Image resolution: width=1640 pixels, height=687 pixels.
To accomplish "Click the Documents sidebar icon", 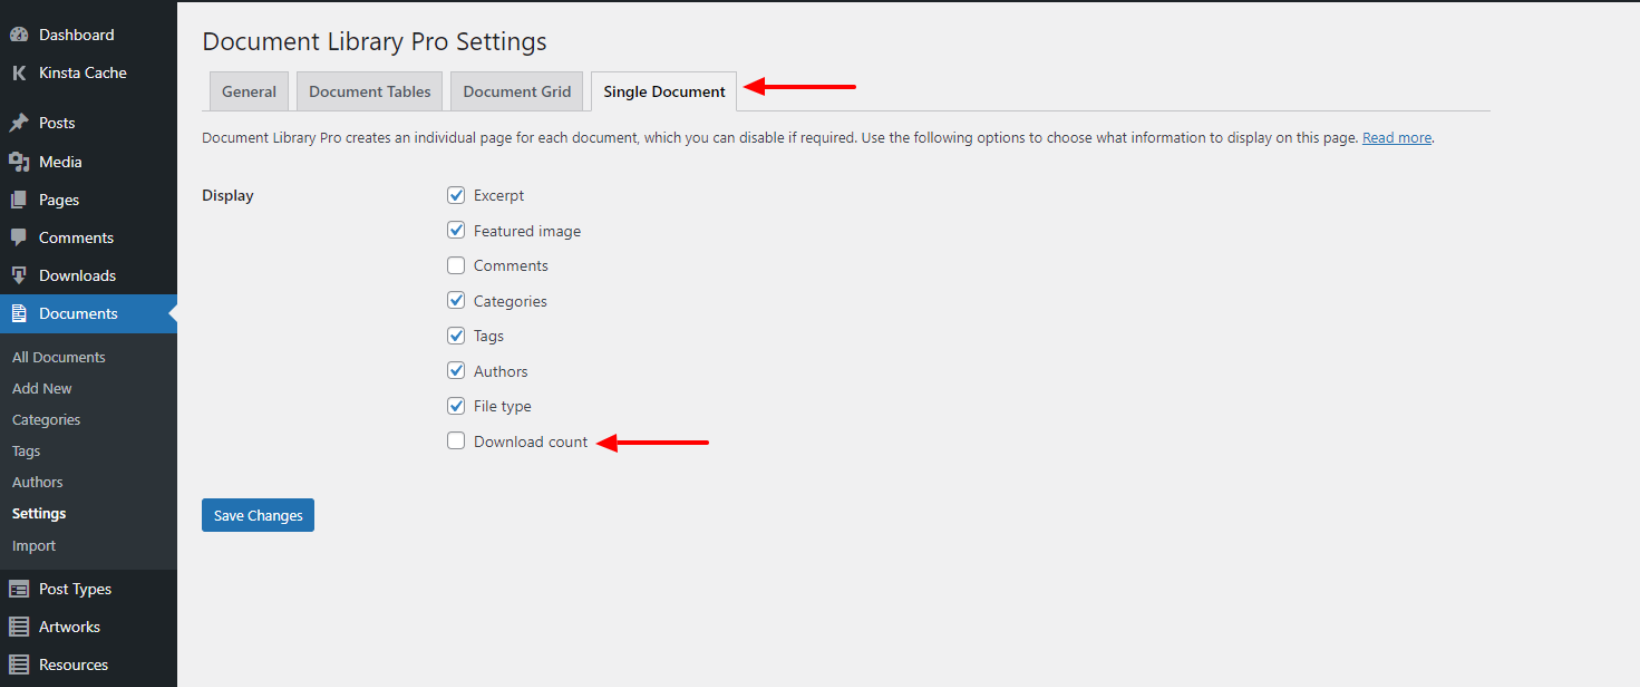I will 18,313.
